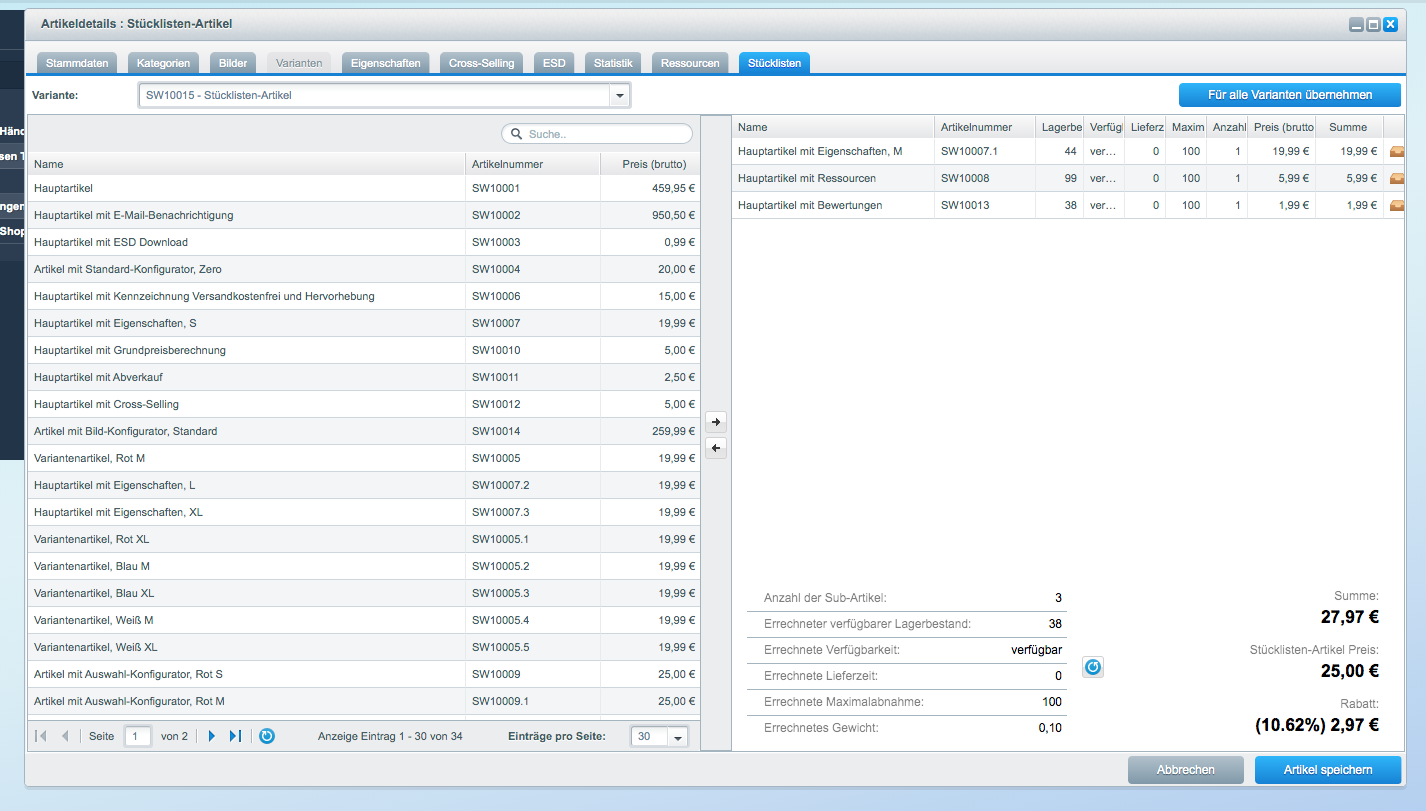The height and width of the screenshot is (811, 1426).
Task: Click the 459,95 € price cell
Action: coord(650,188)
